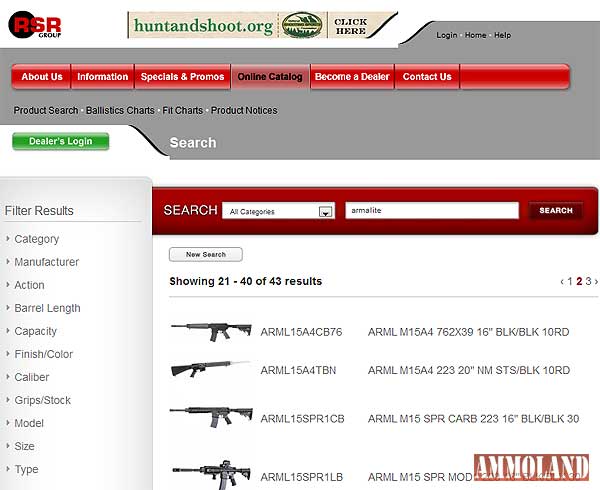
Task: Open the Help link
Action: click(x=502, y=35)
